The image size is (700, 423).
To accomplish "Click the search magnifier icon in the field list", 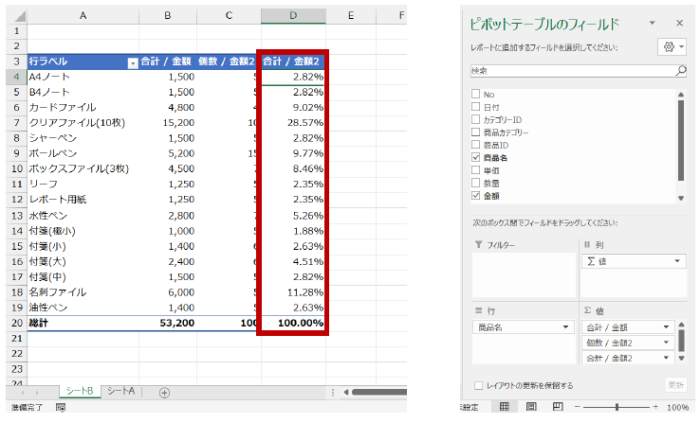I will pyautogui.click(x=681, y=71).
